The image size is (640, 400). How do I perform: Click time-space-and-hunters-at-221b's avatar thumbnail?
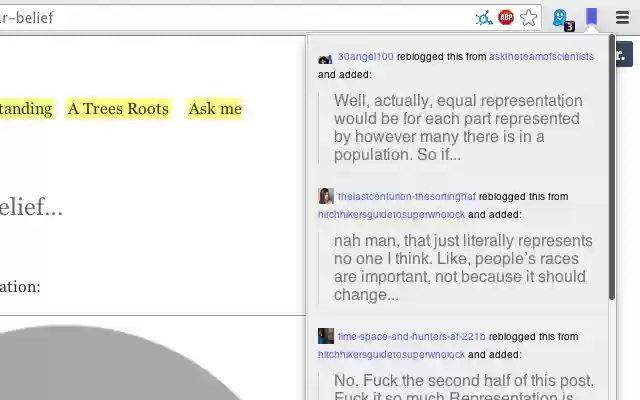326,336
